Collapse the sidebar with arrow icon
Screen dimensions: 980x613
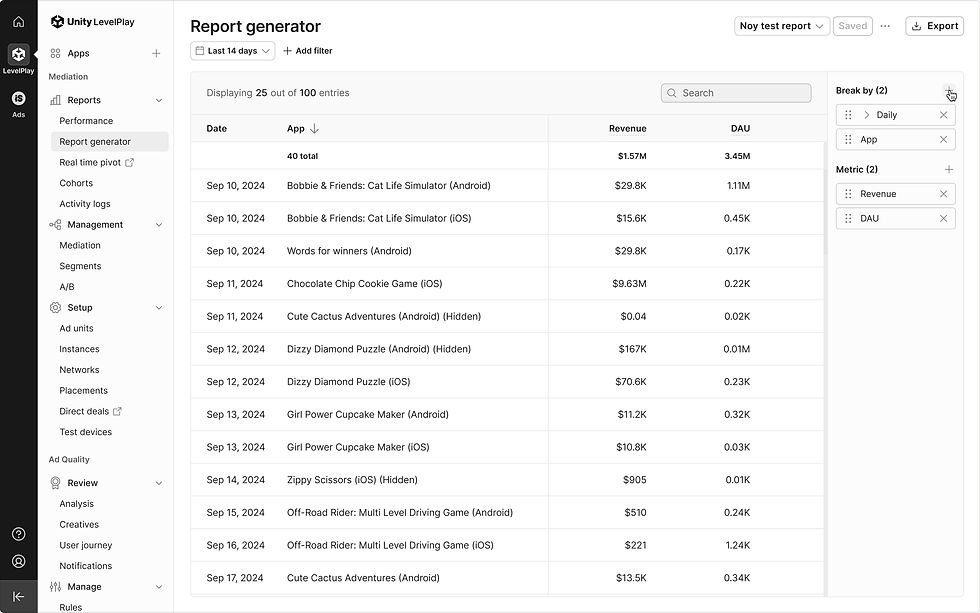pyautogui.click(x=19, y=597)
